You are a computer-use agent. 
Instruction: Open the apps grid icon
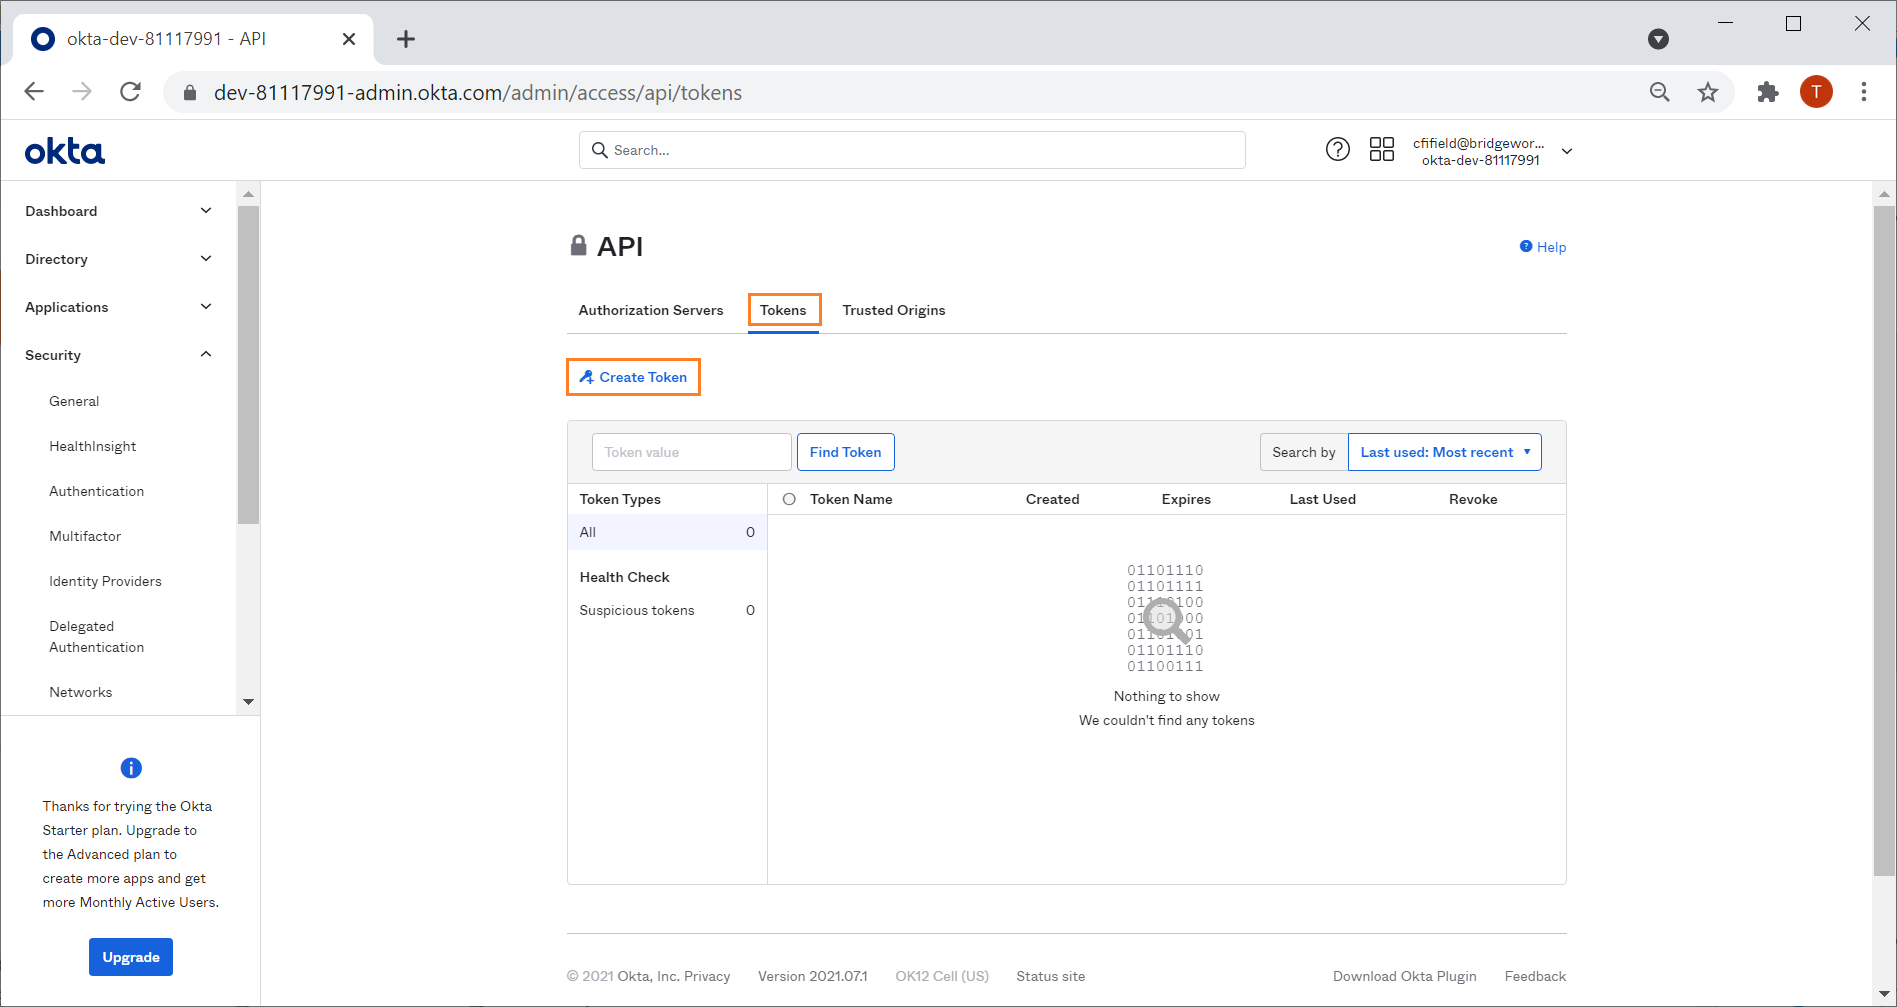click(x=1382, y=150)
